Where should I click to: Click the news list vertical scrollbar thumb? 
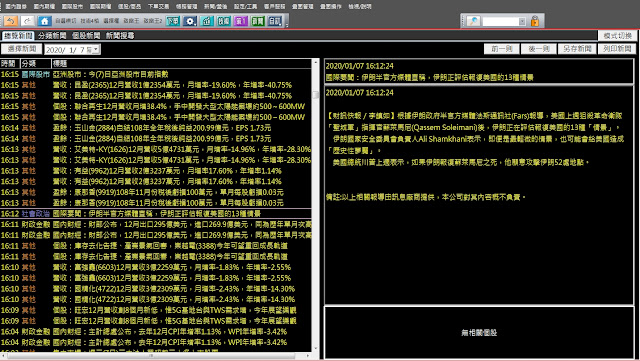pos(315,95)
